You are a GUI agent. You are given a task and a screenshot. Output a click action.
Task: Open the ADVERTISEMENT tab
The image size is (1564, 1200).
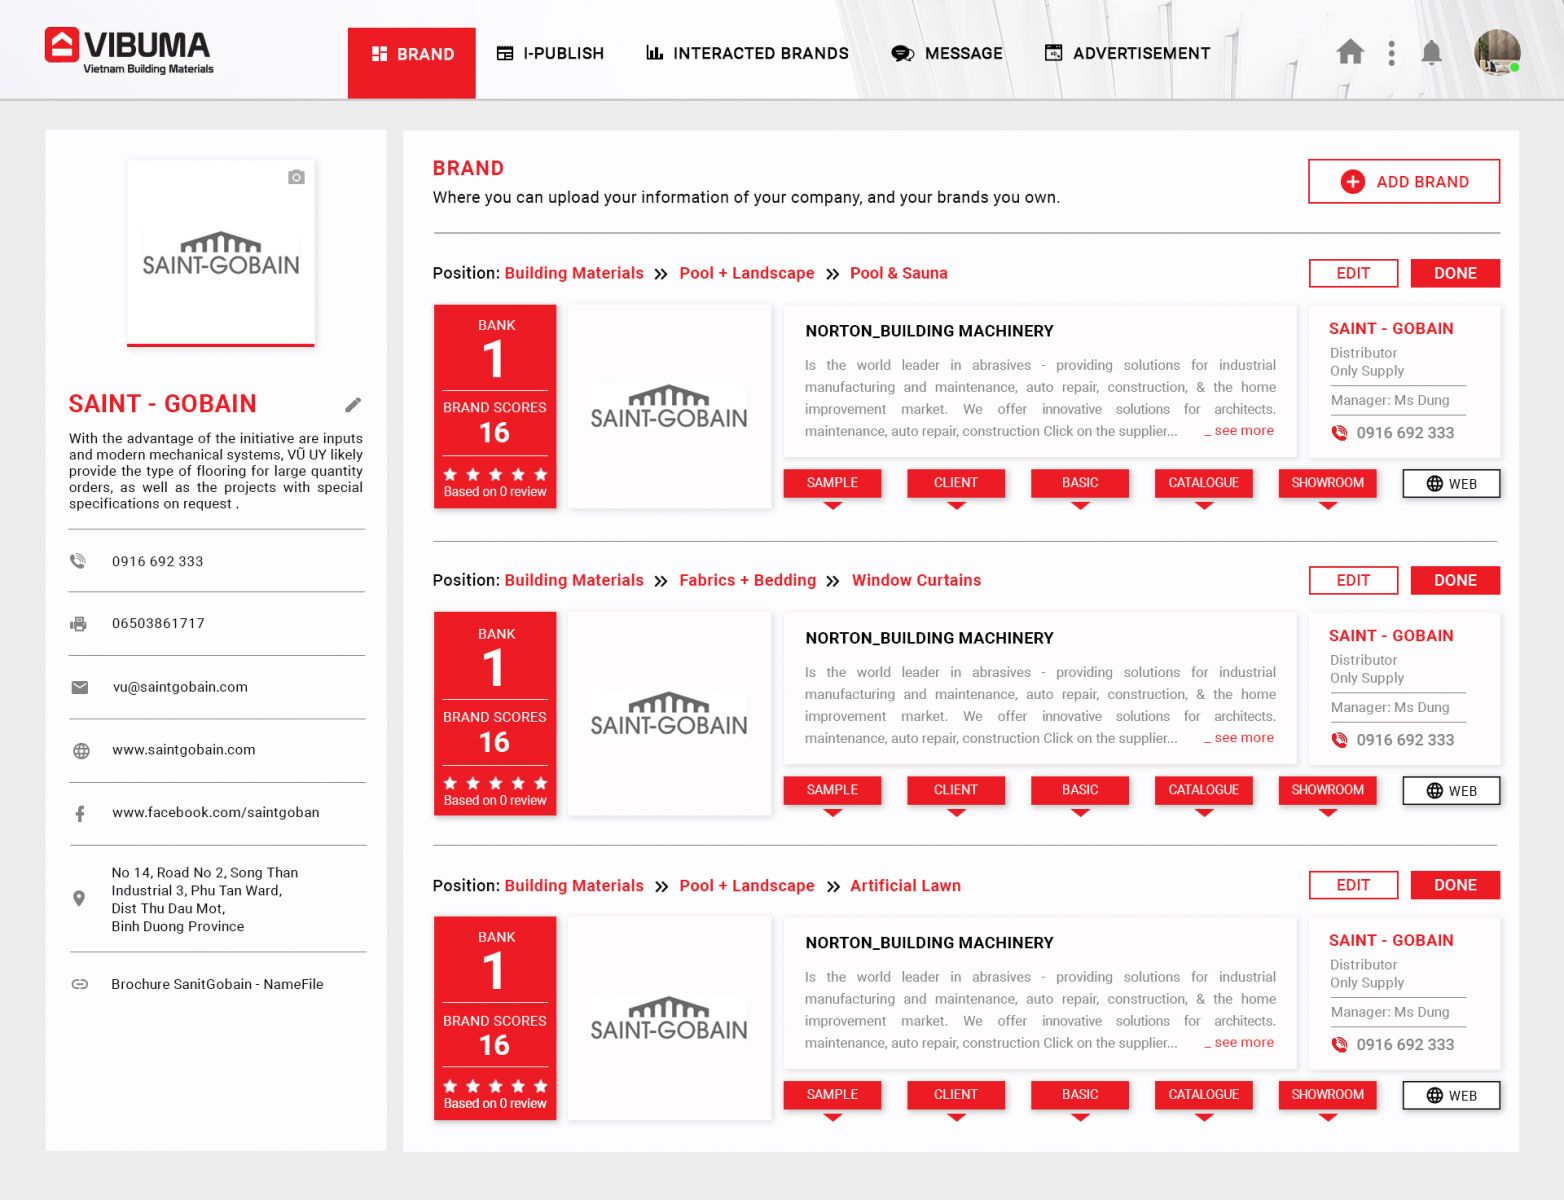click(x=1127, y=53)
